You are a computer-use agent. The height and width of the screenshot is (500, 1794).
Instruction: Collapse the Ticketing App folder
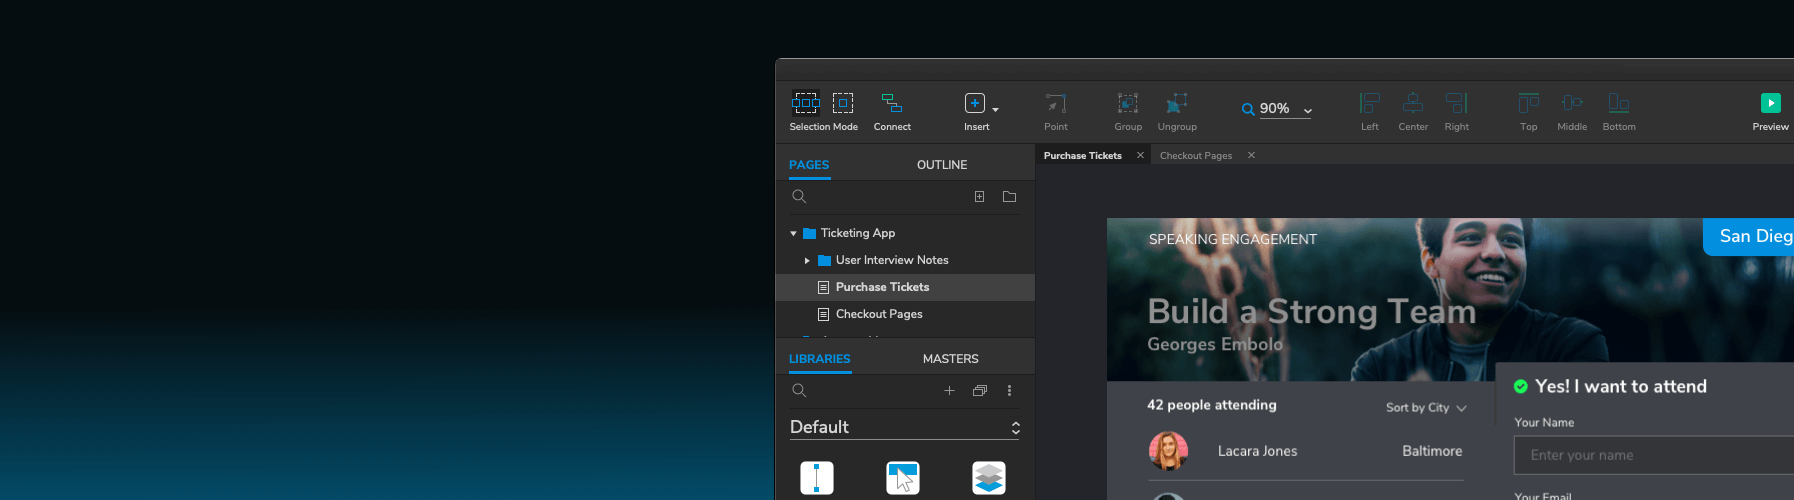pyautogui.click(x=794, y=234)
